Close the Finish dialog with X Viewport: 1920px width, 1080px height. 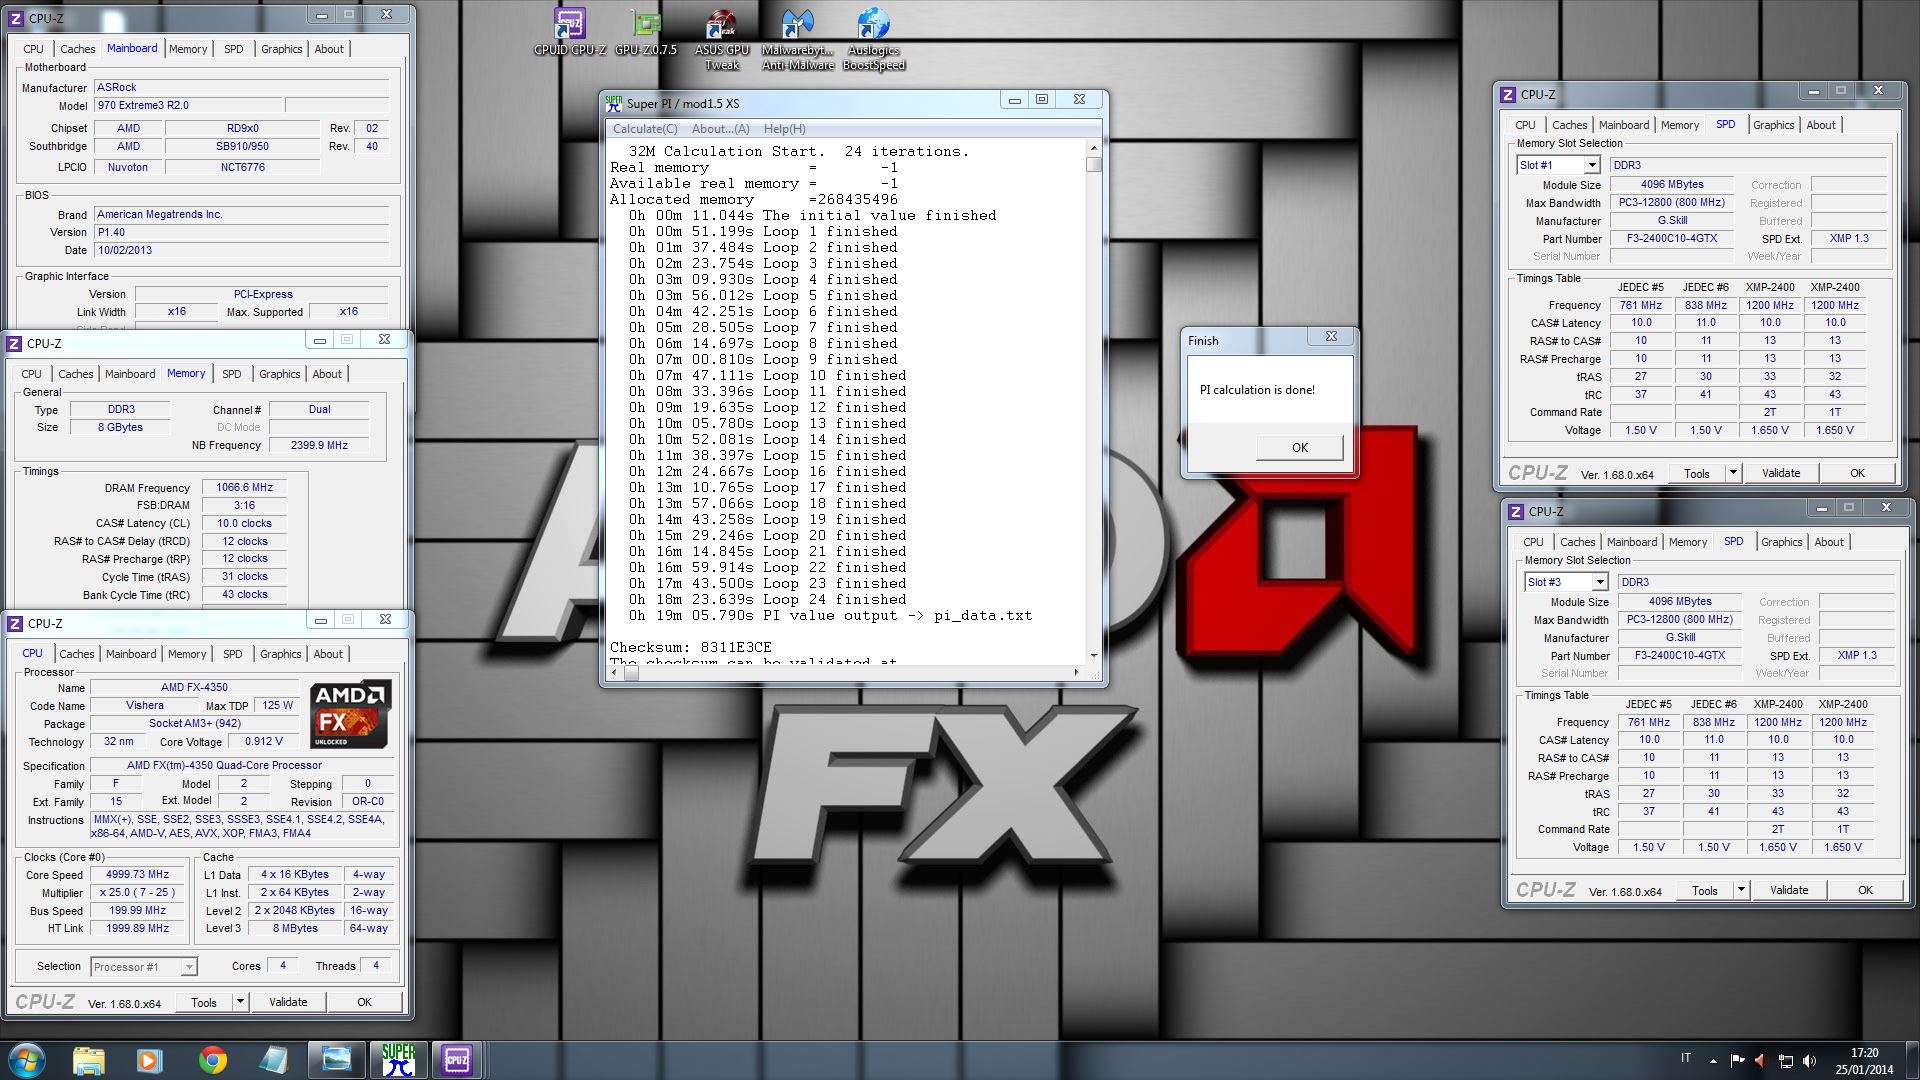coord(1331,337)
